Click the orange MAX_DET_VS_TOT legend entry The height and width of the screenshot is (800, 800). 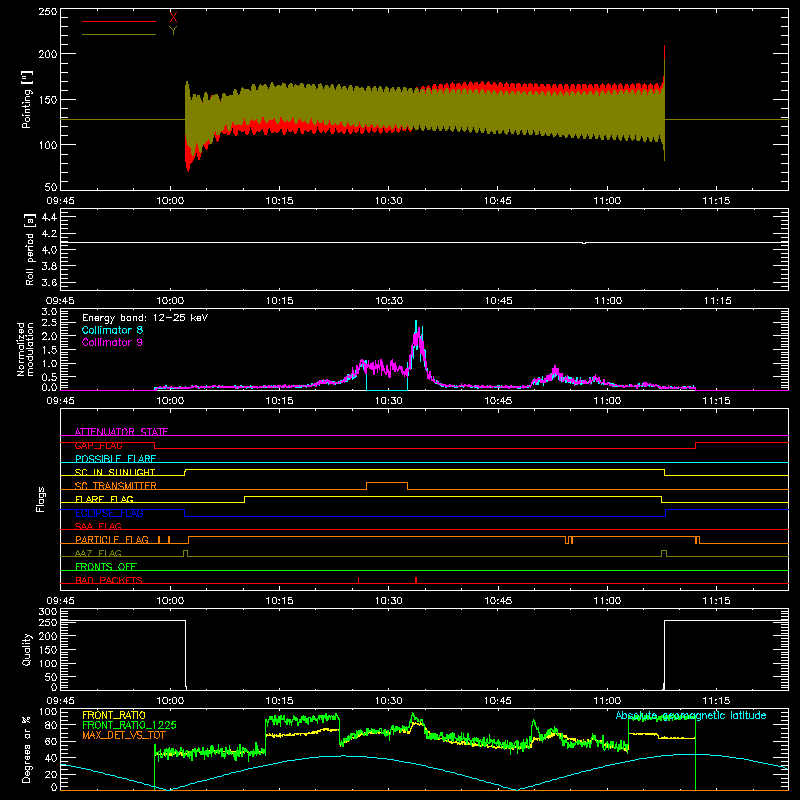click(x=124, y=735)
